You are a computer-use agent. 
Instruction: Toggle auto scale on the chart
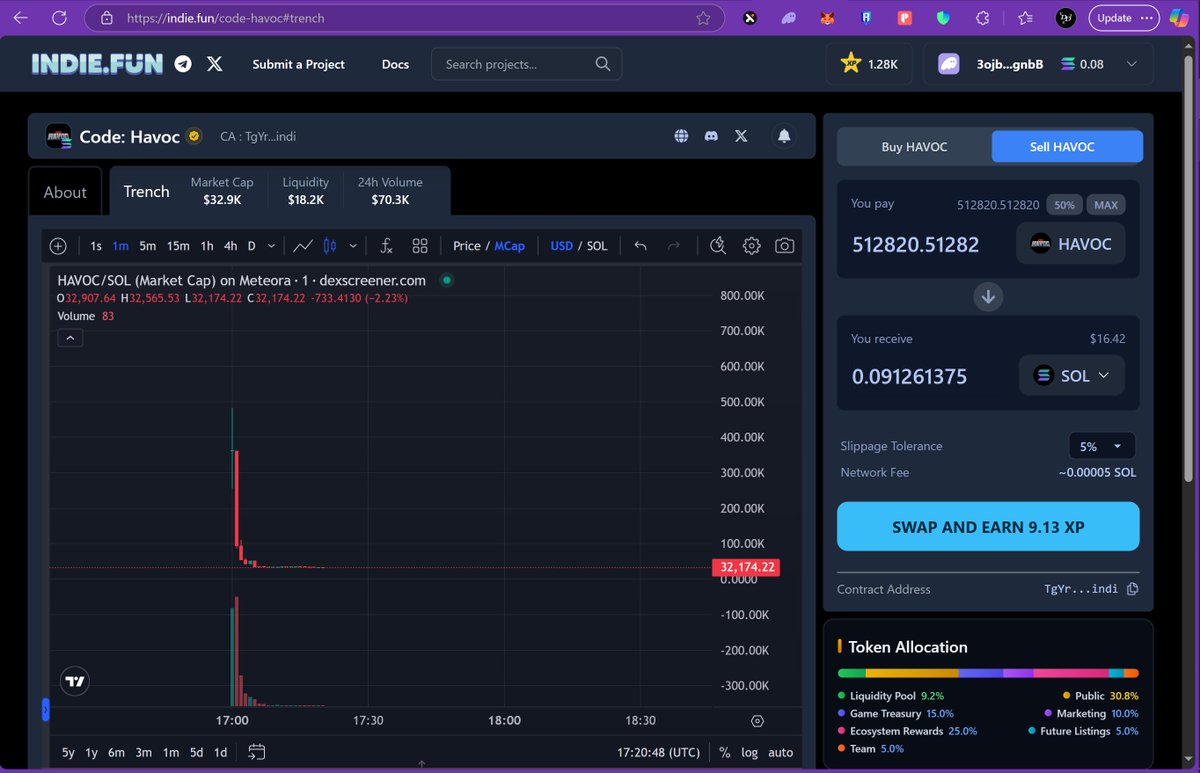781,752
